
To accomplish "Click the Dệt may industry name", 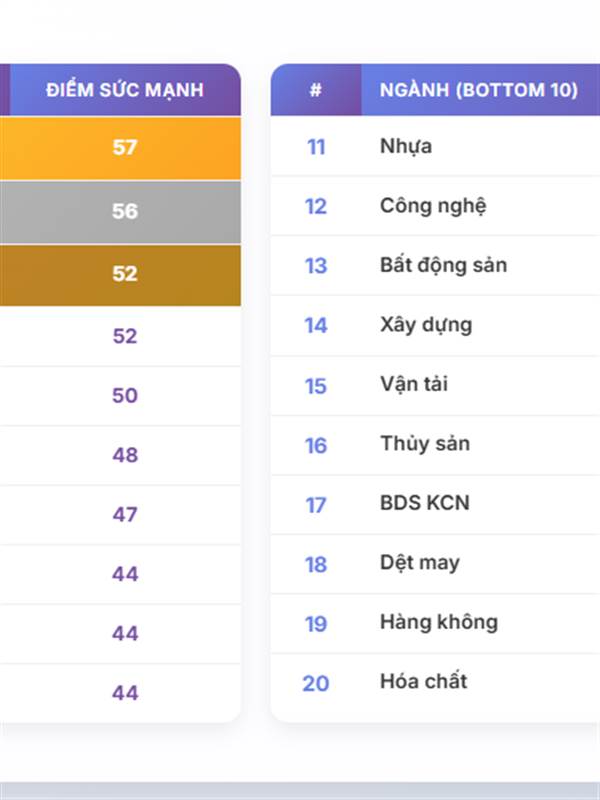I will 420,563.
